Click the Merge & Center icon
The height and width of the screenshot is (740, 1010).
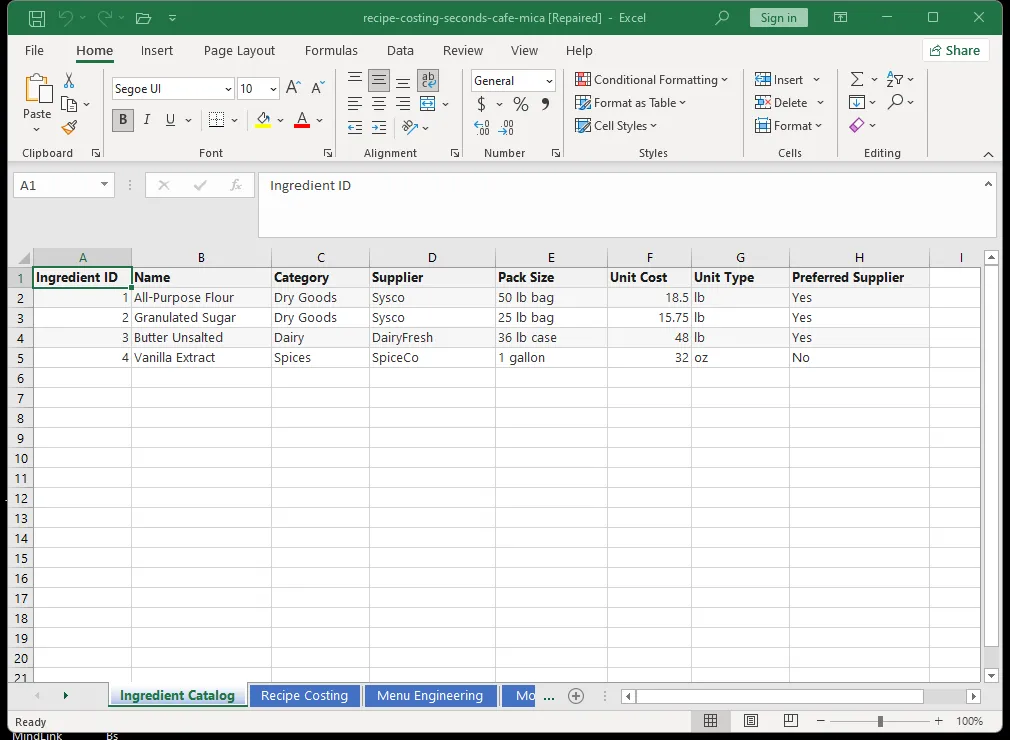[428, 104]
